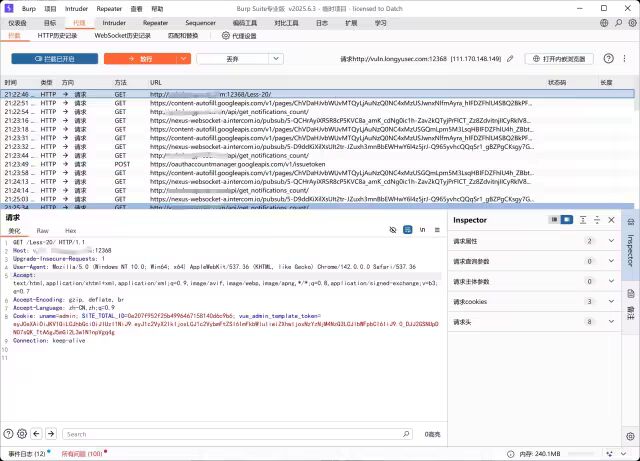The width and height of the screenshot is (640, 461).
Task: Open the intercept help question-mark icon
Action: tap(608, 59)
